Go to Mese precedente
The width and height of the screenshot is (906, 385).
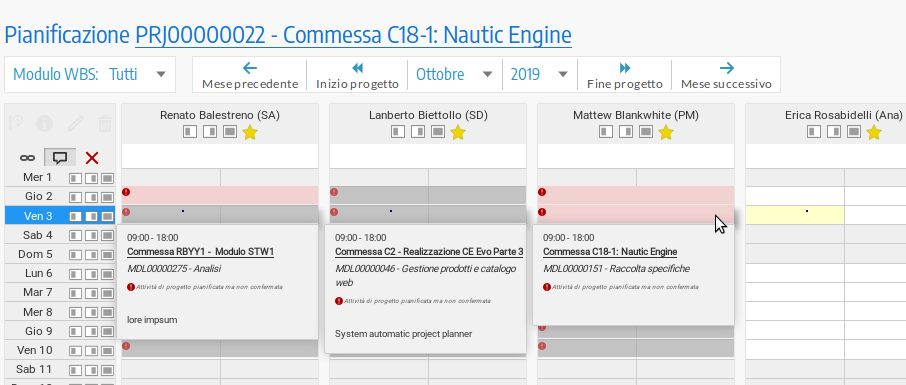(x=250, y=75)
